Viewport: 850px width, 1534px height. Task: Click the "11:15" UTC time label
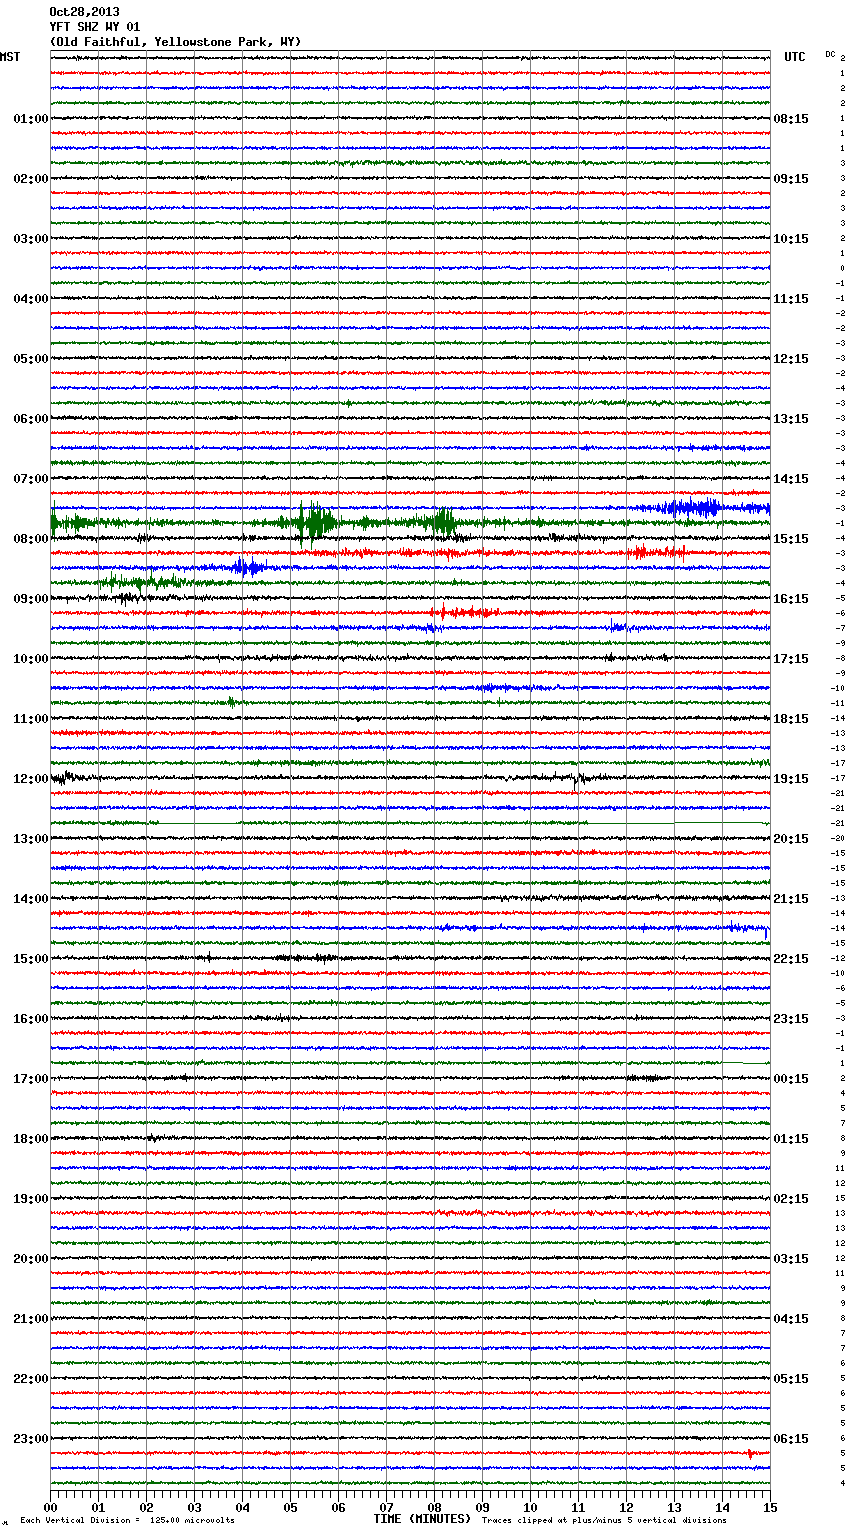791,299
